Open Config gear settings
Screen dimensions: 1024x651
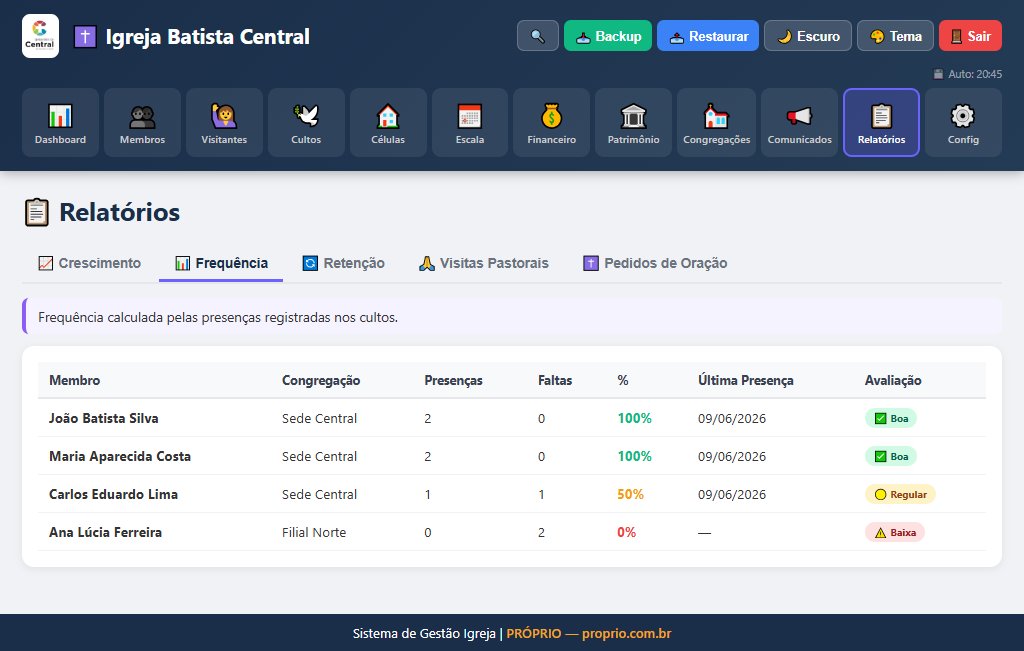[x=963, y=123]
